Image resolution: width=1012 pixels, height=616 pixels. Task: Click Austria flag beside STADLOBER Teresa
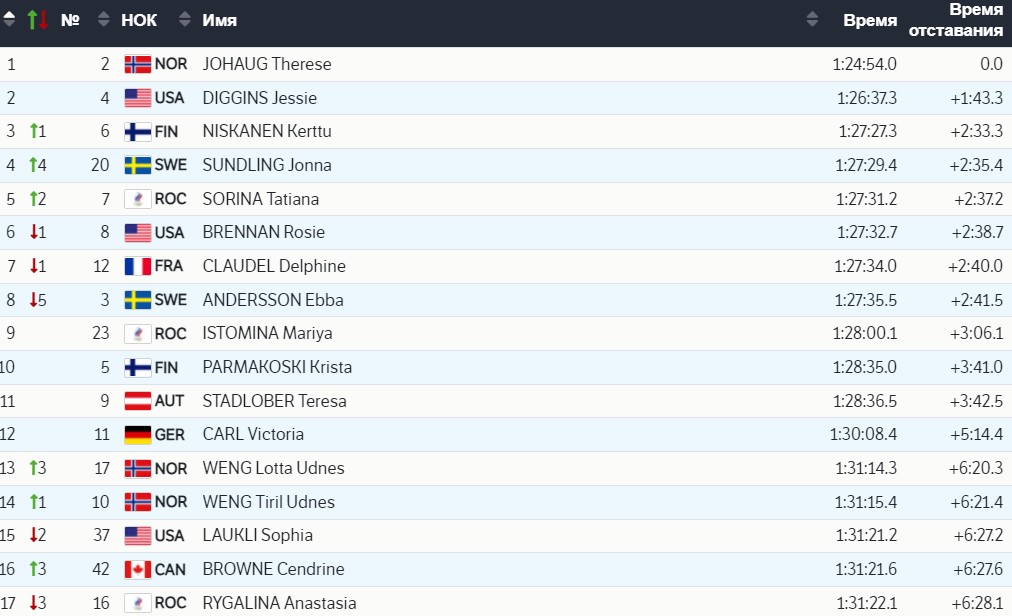[137, 401]
